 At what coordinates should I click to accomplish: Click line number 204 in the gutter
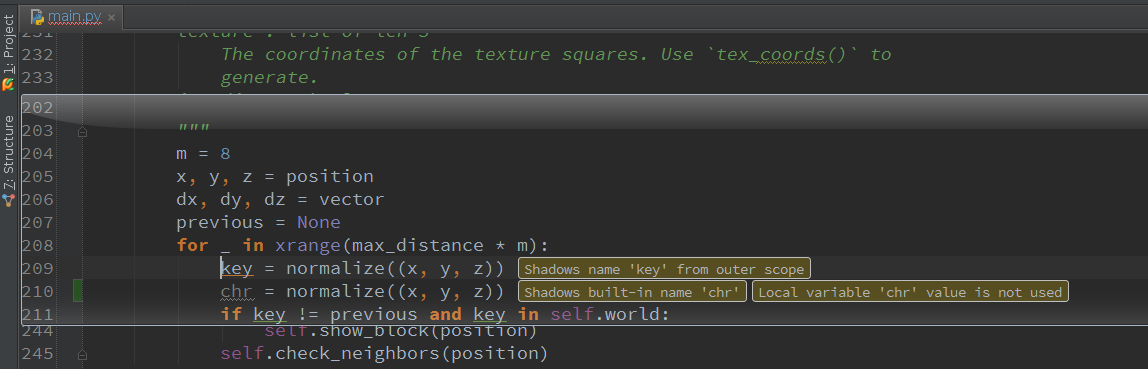point(38,154)
